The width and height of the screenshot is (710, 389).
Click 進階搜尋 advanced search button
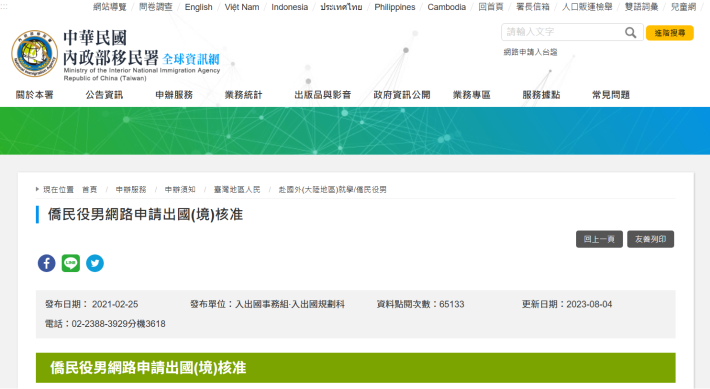[x=670, y=33]
